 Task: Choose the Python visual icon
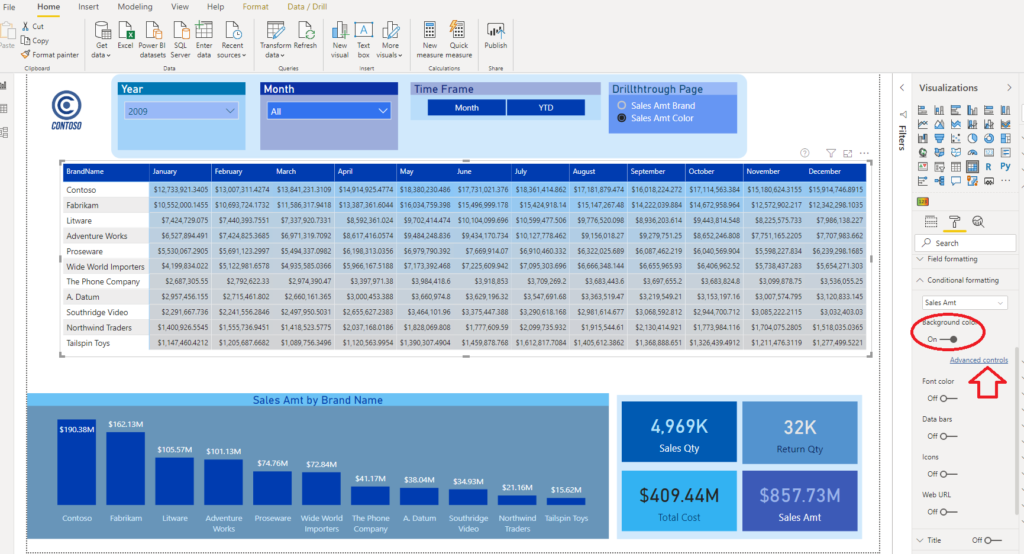[x=1006, y=166]
